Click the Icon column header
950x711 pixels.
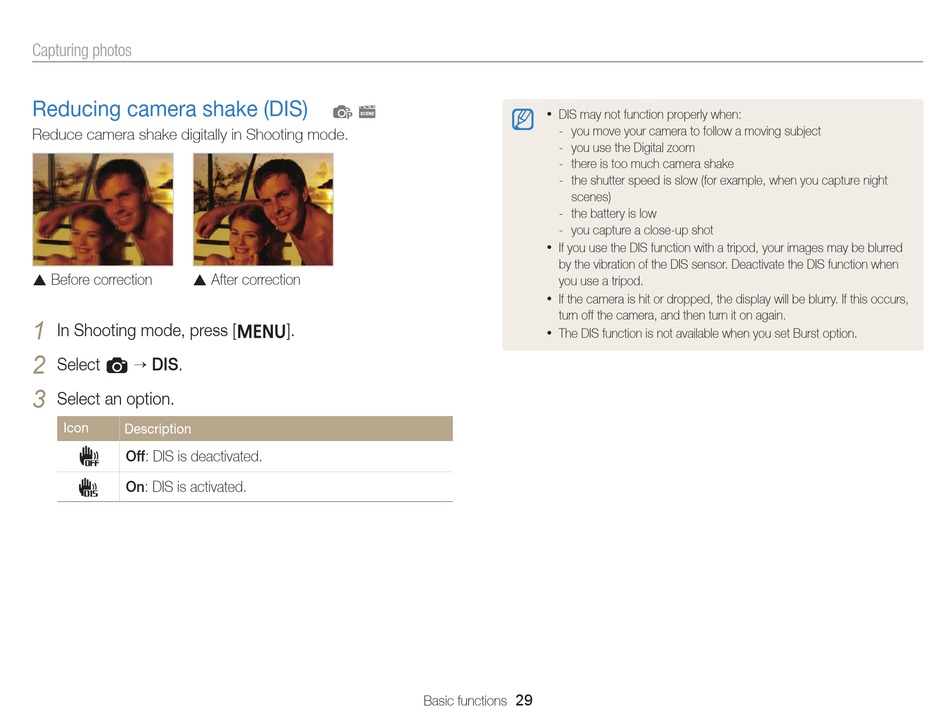click(x=76, y=428)
